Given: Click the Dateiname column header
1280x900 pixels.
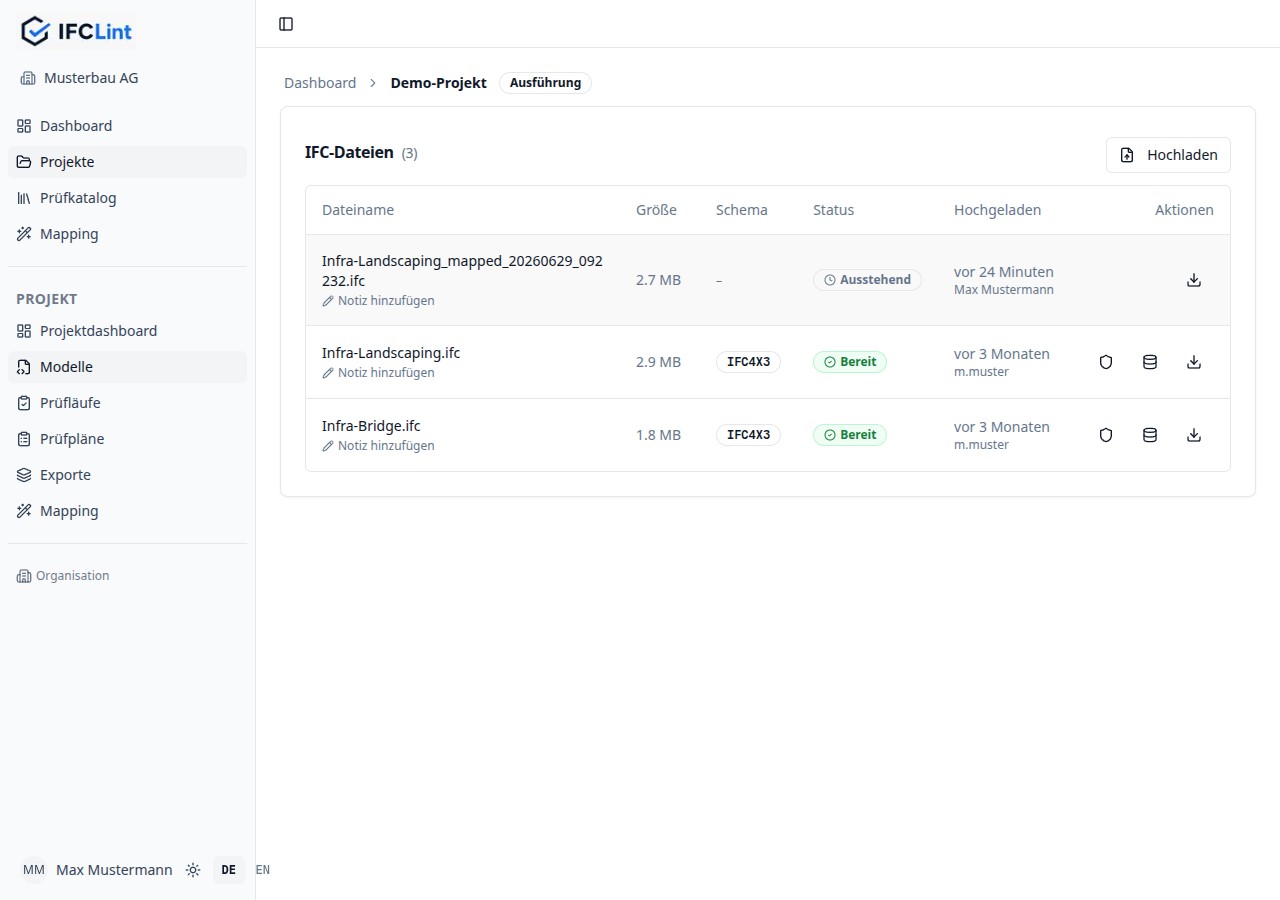Looking at the screenshot, I should point(358,210).
